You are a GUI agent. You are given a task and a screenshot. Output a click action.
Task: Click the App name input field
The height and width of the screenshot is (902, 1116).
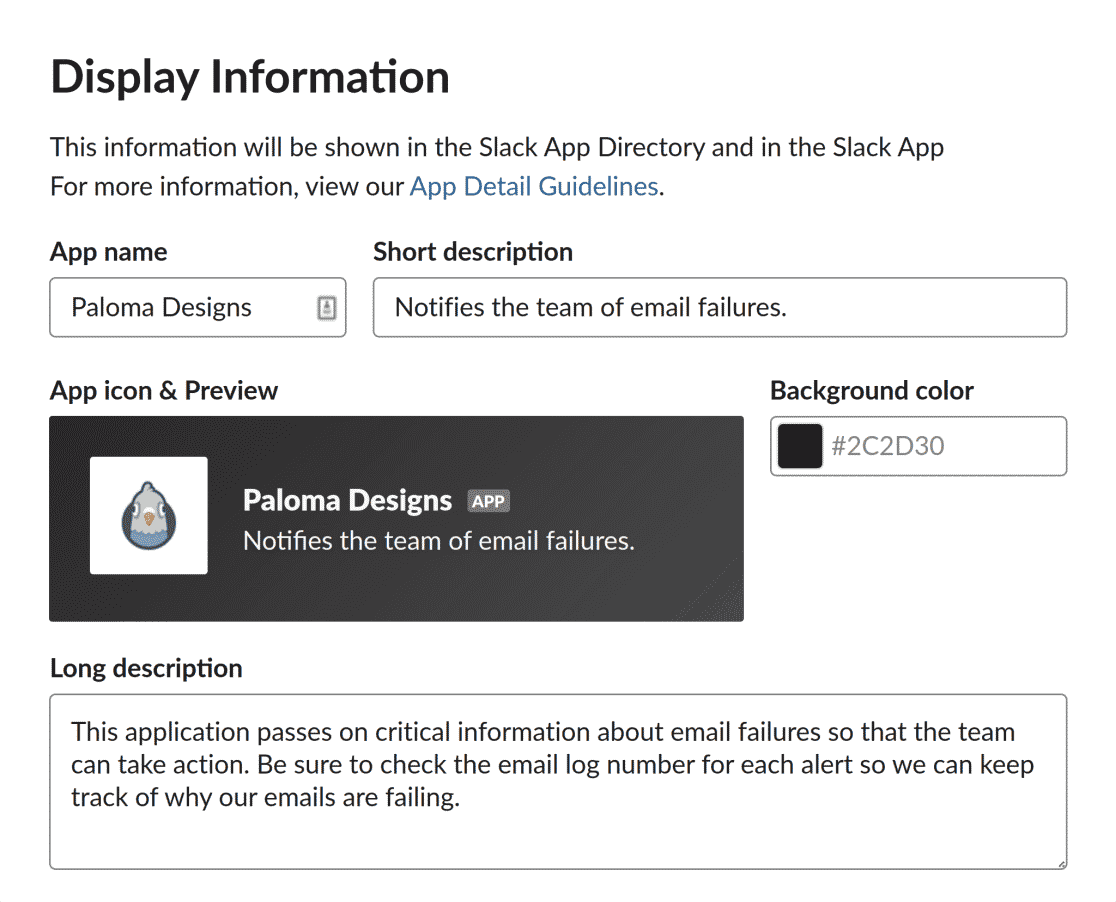click(198, 308)
